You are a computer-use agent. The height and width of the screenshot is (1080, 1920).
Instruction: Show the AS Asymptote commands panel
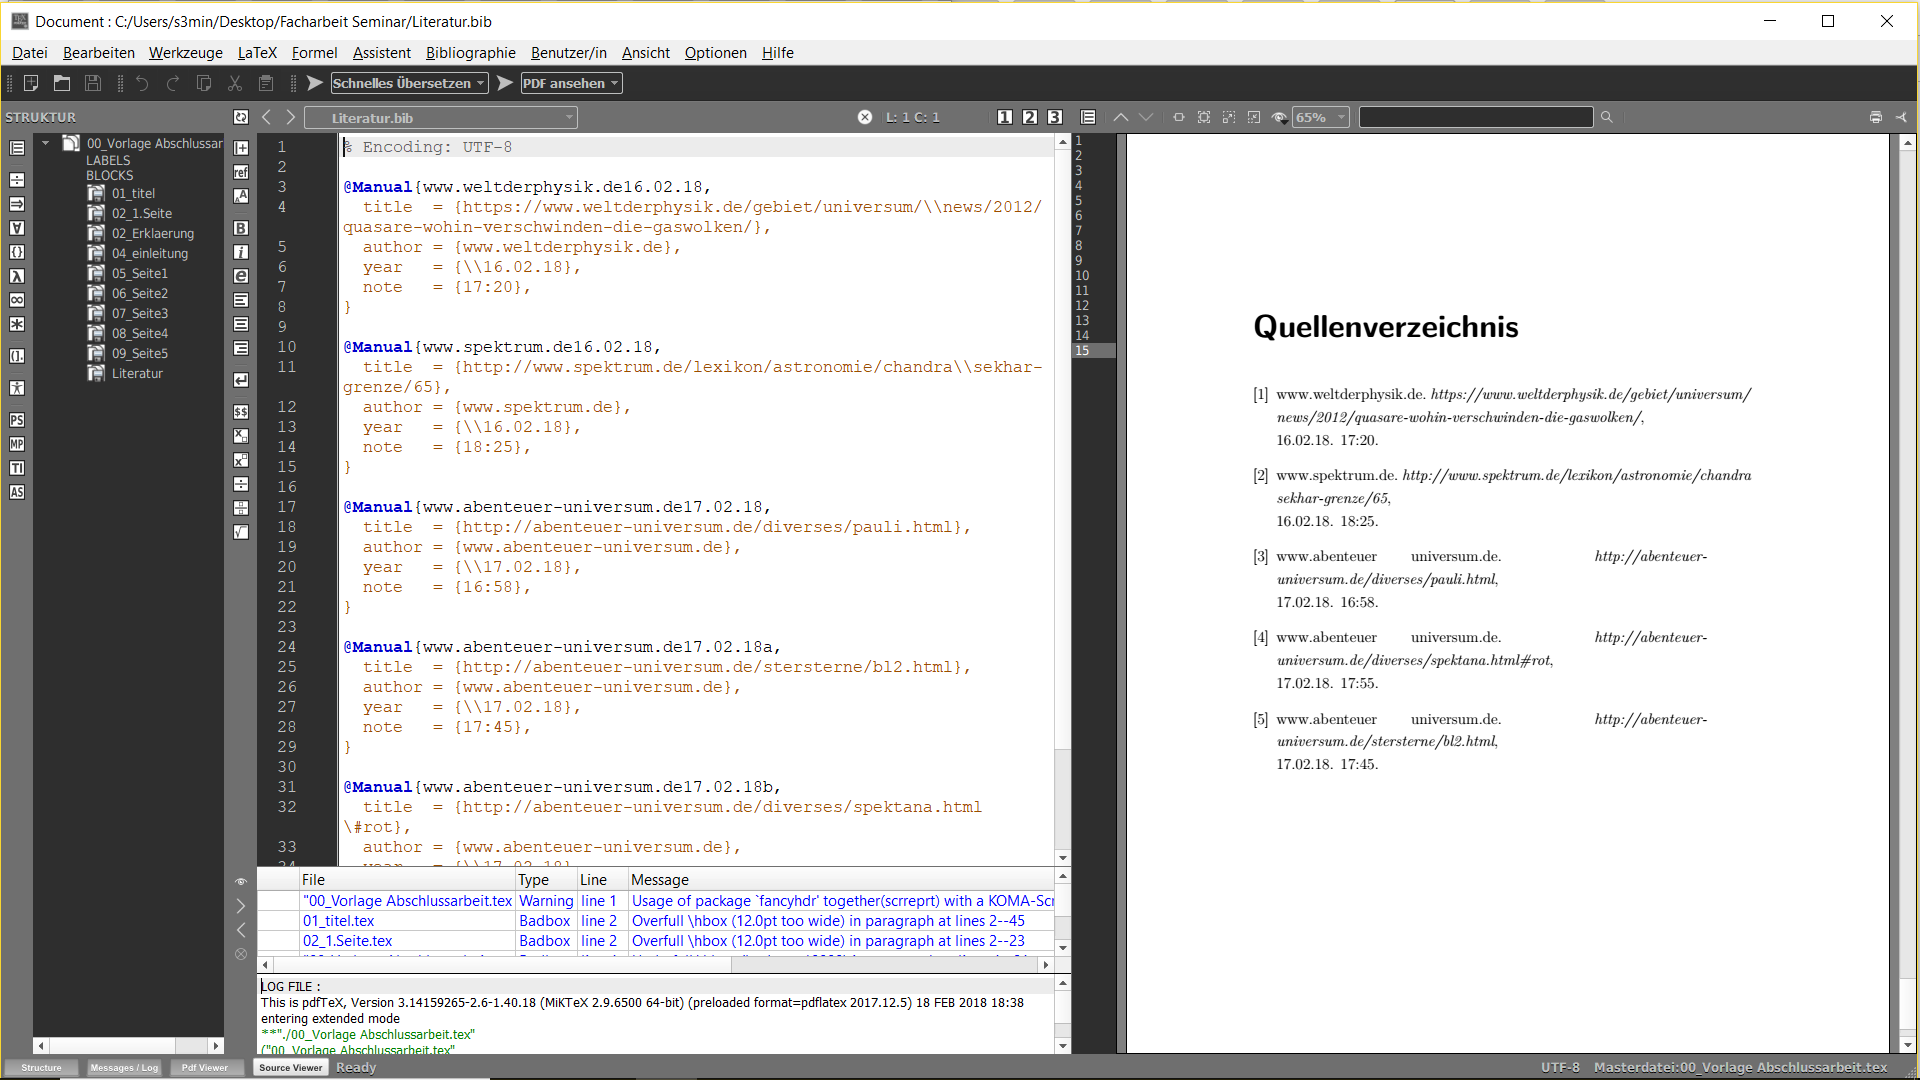17,492
